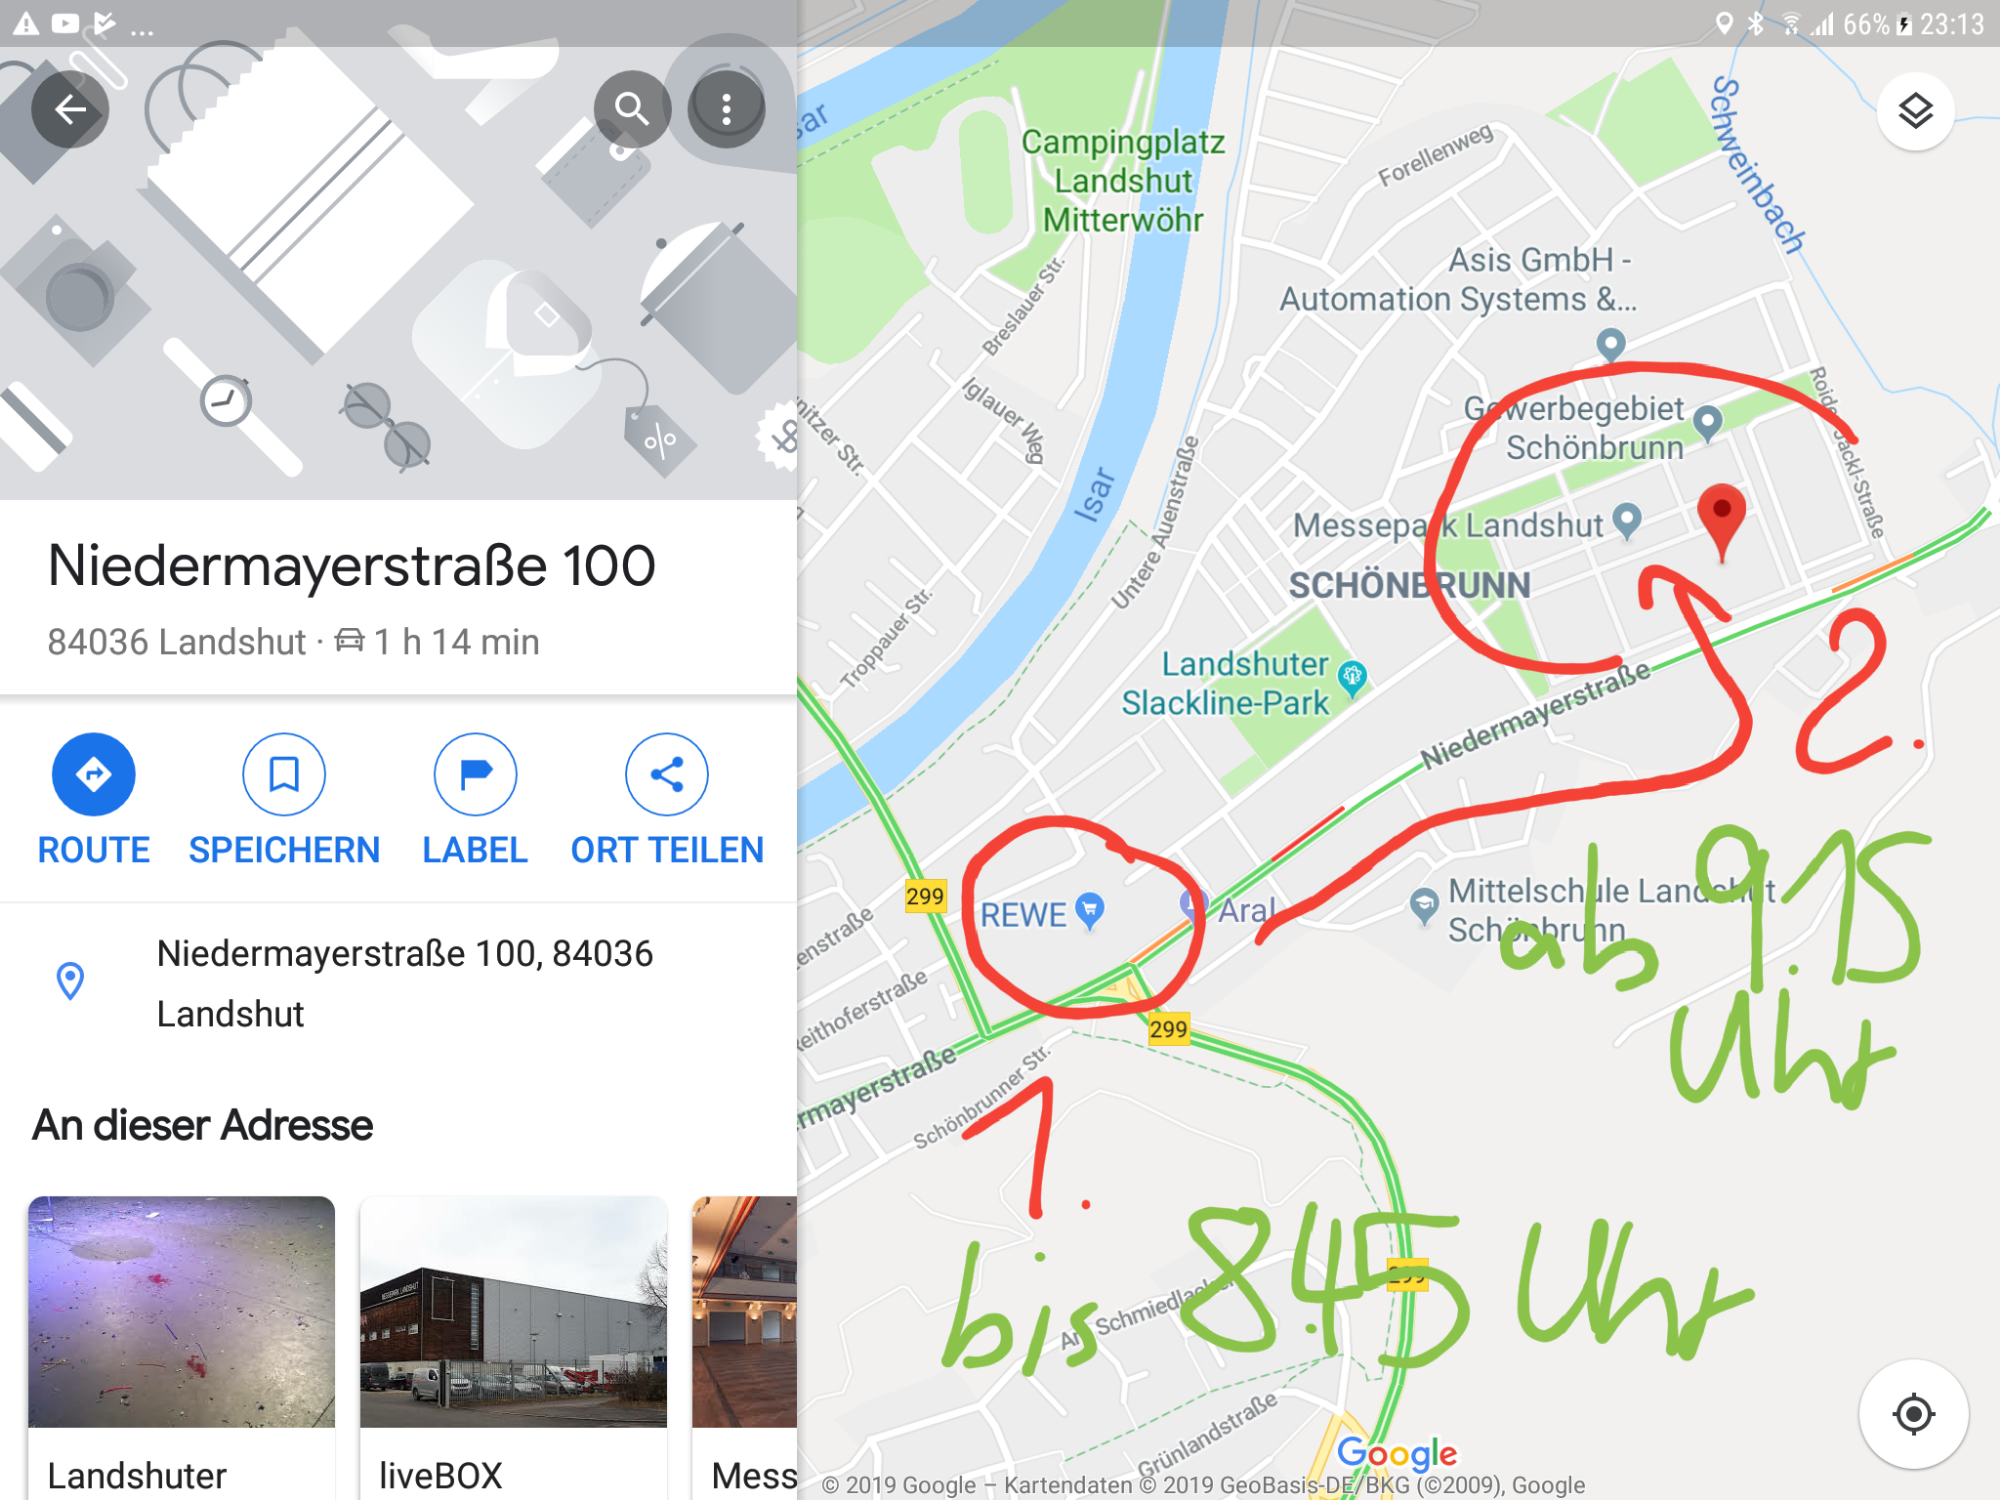Open Landshuter Slackline-Park marker
This screenshot has height=1500, width=2000.
point(1352,679)
